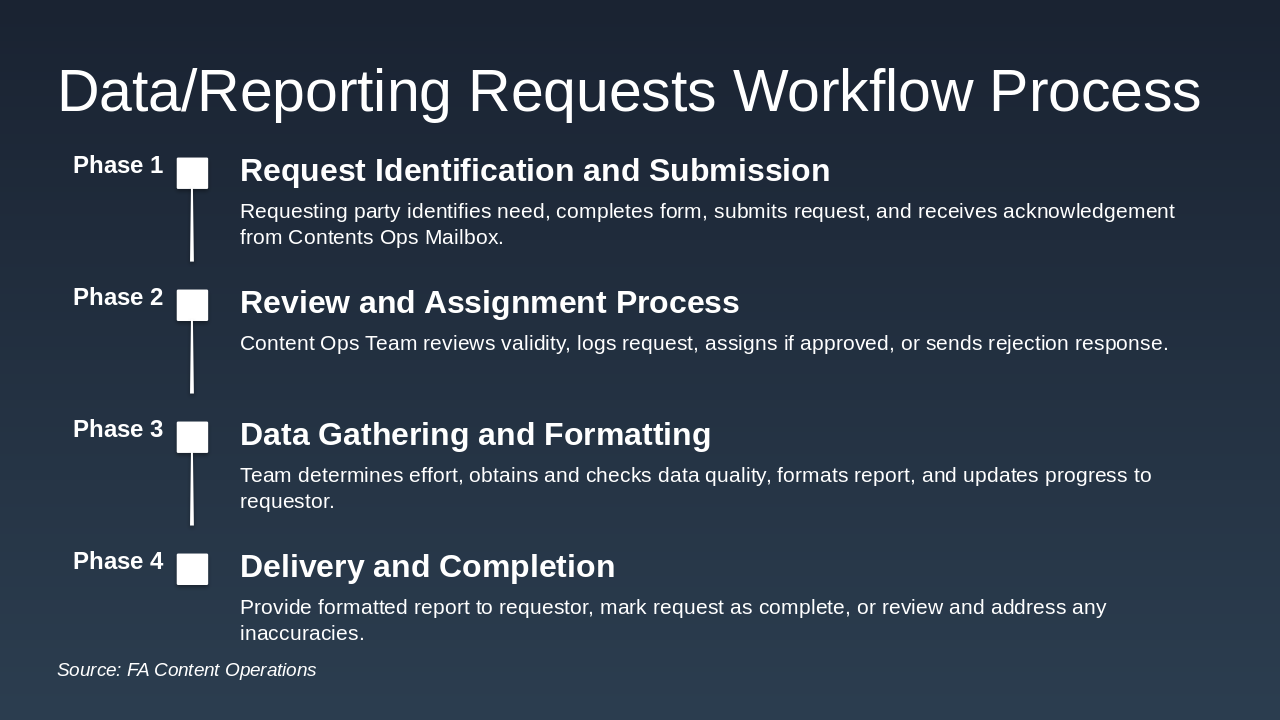This screenshot has width=1280, height=720.
Task: Select the 'Provide formatted report' description text
Action: click(x=672, y=620)
